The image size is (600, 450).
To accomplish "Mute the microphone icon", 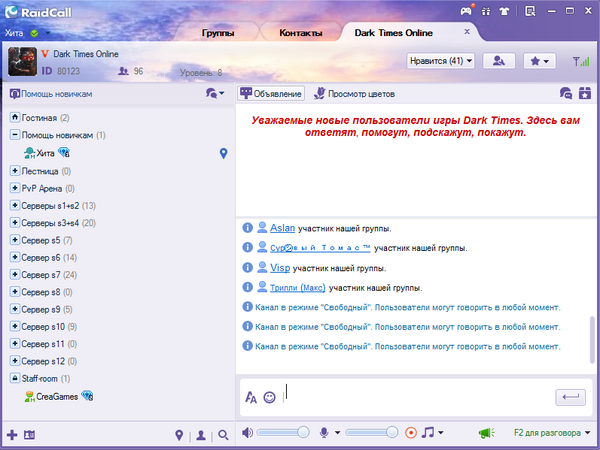I will click(x=324, y=432).
